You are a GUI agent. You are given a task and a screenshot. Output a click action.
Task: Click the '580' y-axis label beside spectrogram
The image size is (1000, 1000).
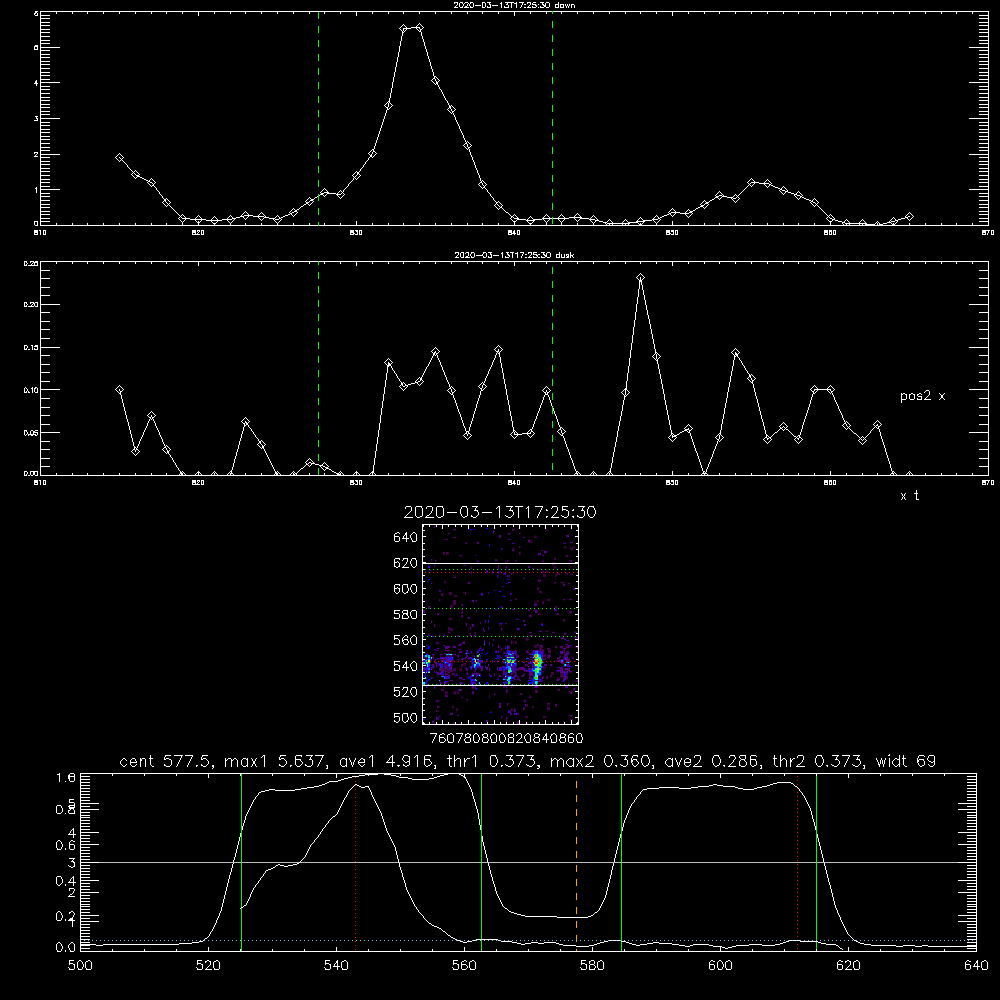[x=406, y=615]
